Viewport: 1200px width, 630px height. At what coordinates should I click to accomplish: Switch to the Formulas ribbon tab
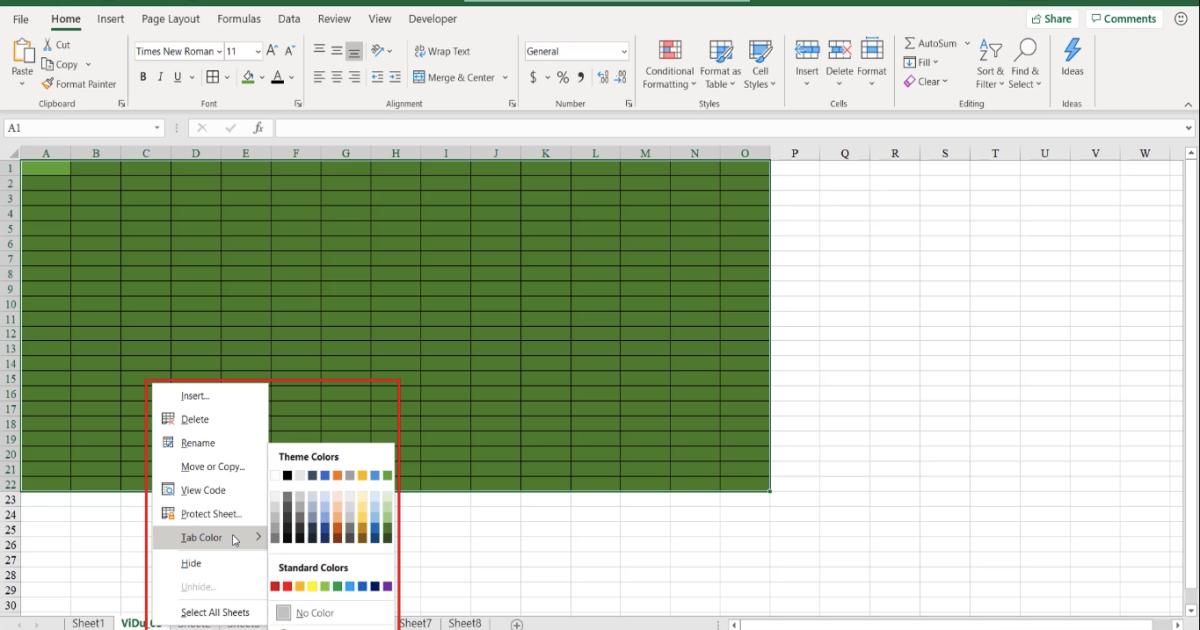pyautogui.click(x=238, y=18)
